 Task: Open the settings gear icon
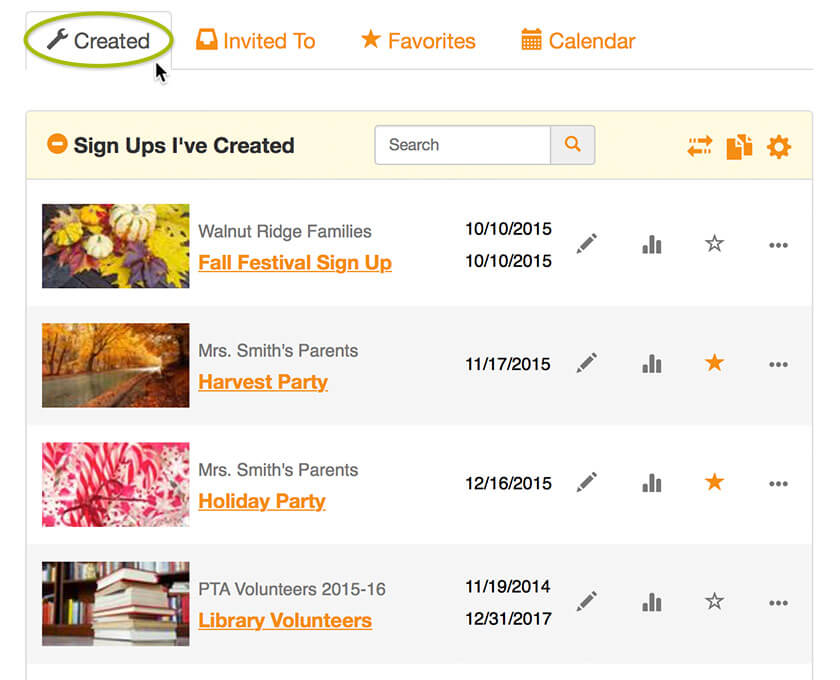point(778,147)
